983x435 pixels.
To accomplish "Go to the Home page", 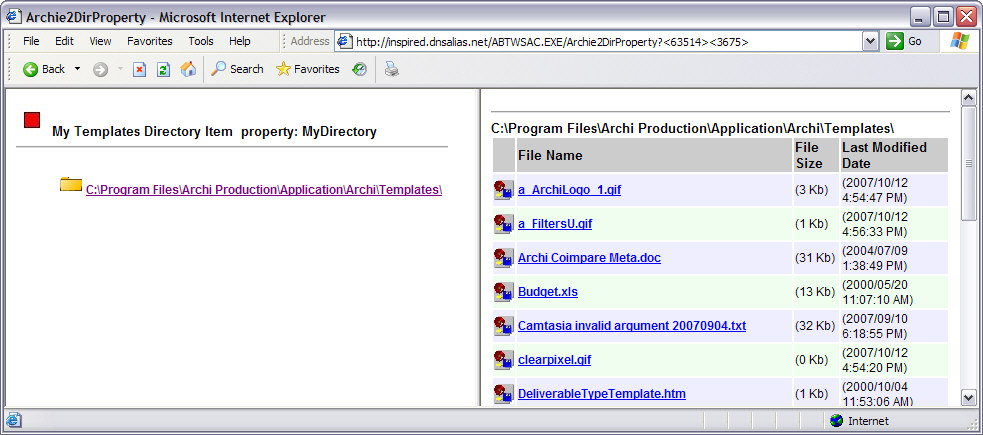I will pyautogui.click(x=188, y=69).
